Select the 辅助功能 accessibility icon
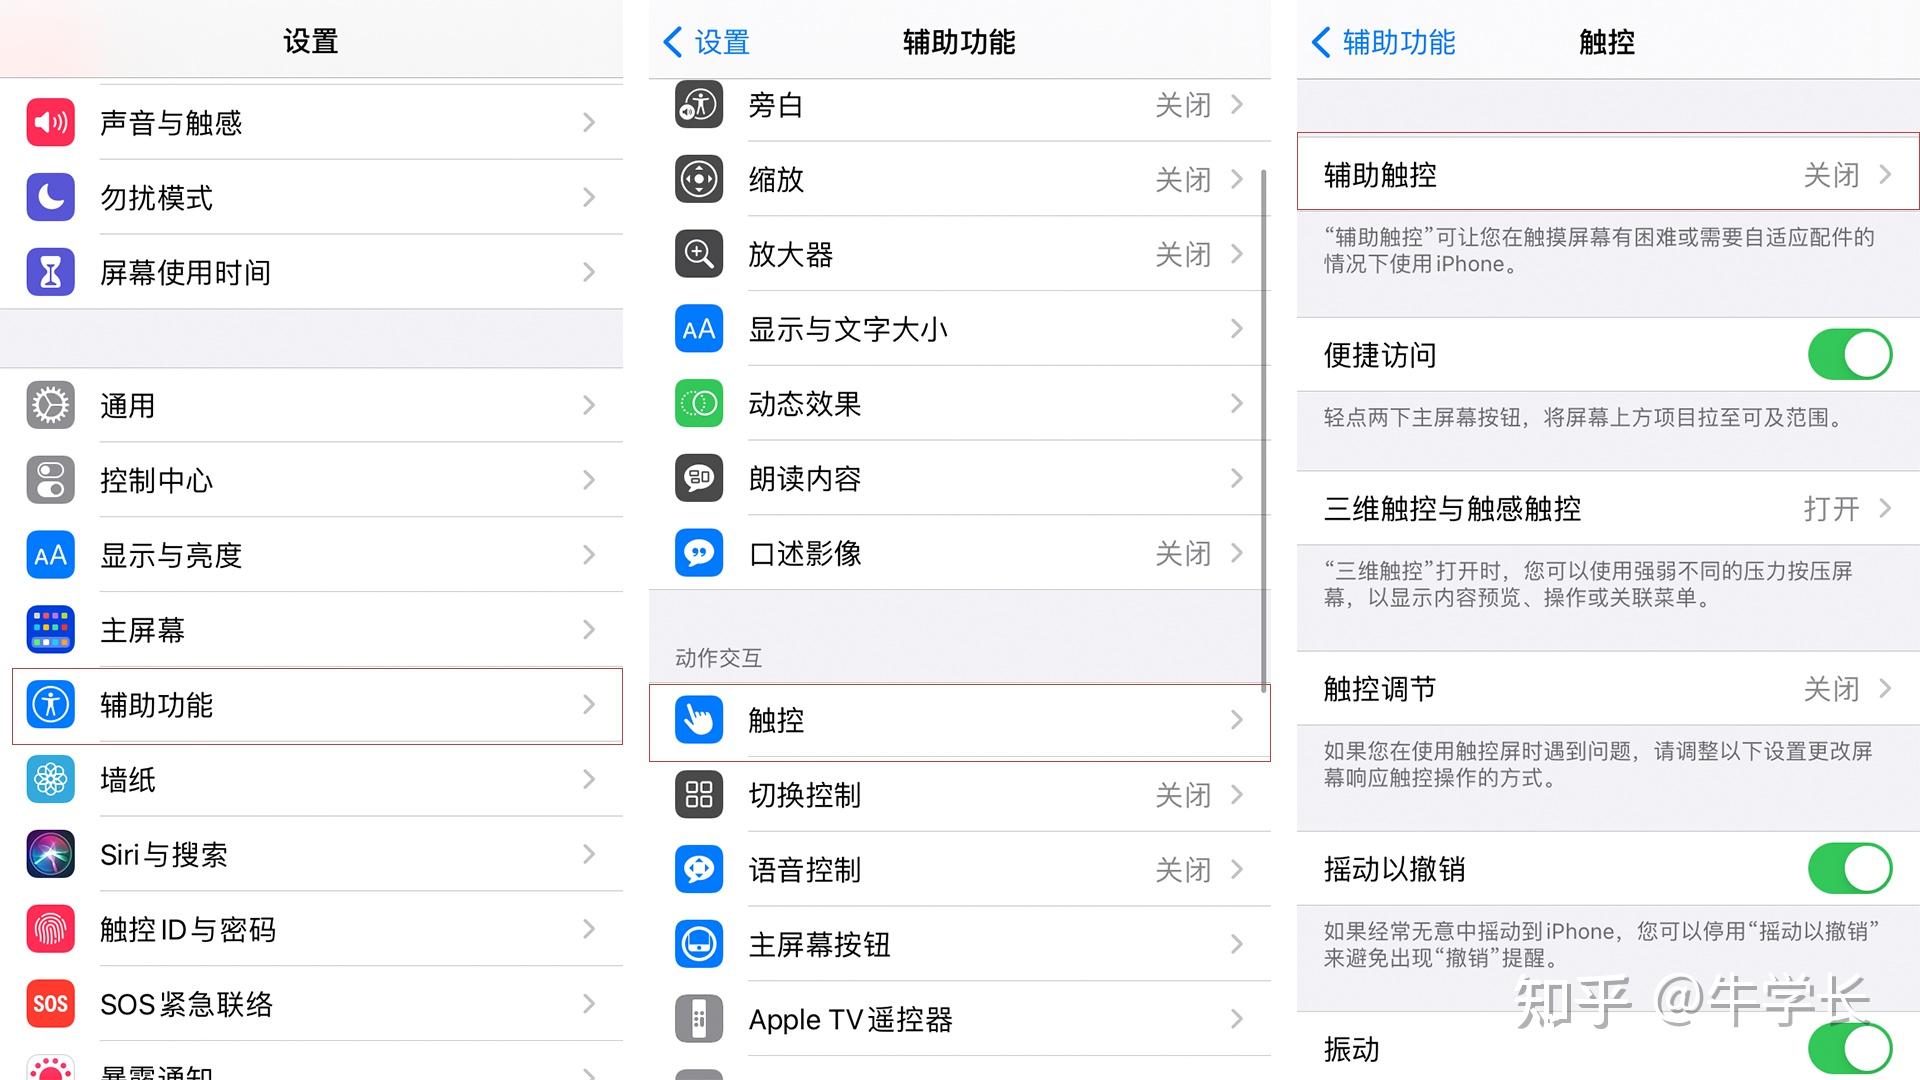 50,705
